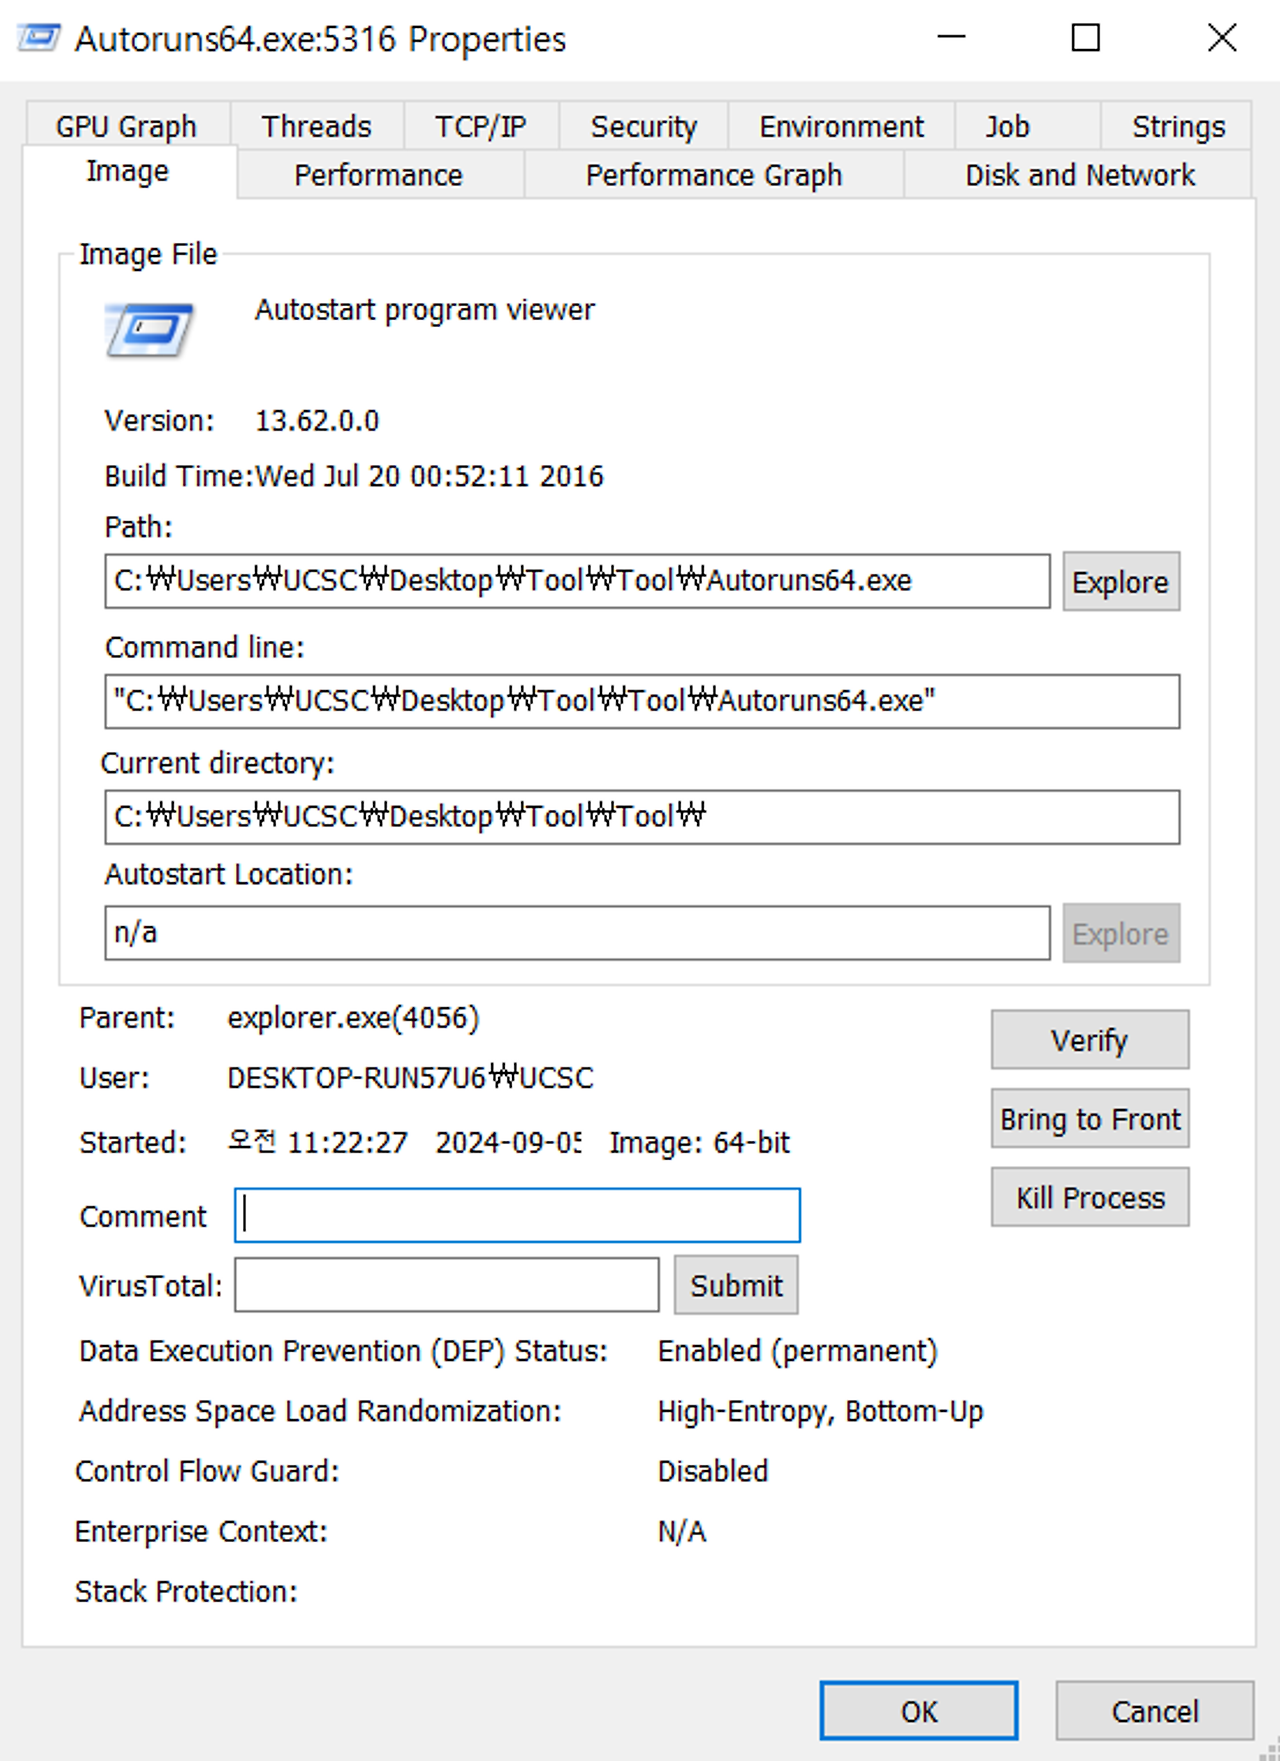
Task: Click the Kill Process button
Action: 1090,1197
